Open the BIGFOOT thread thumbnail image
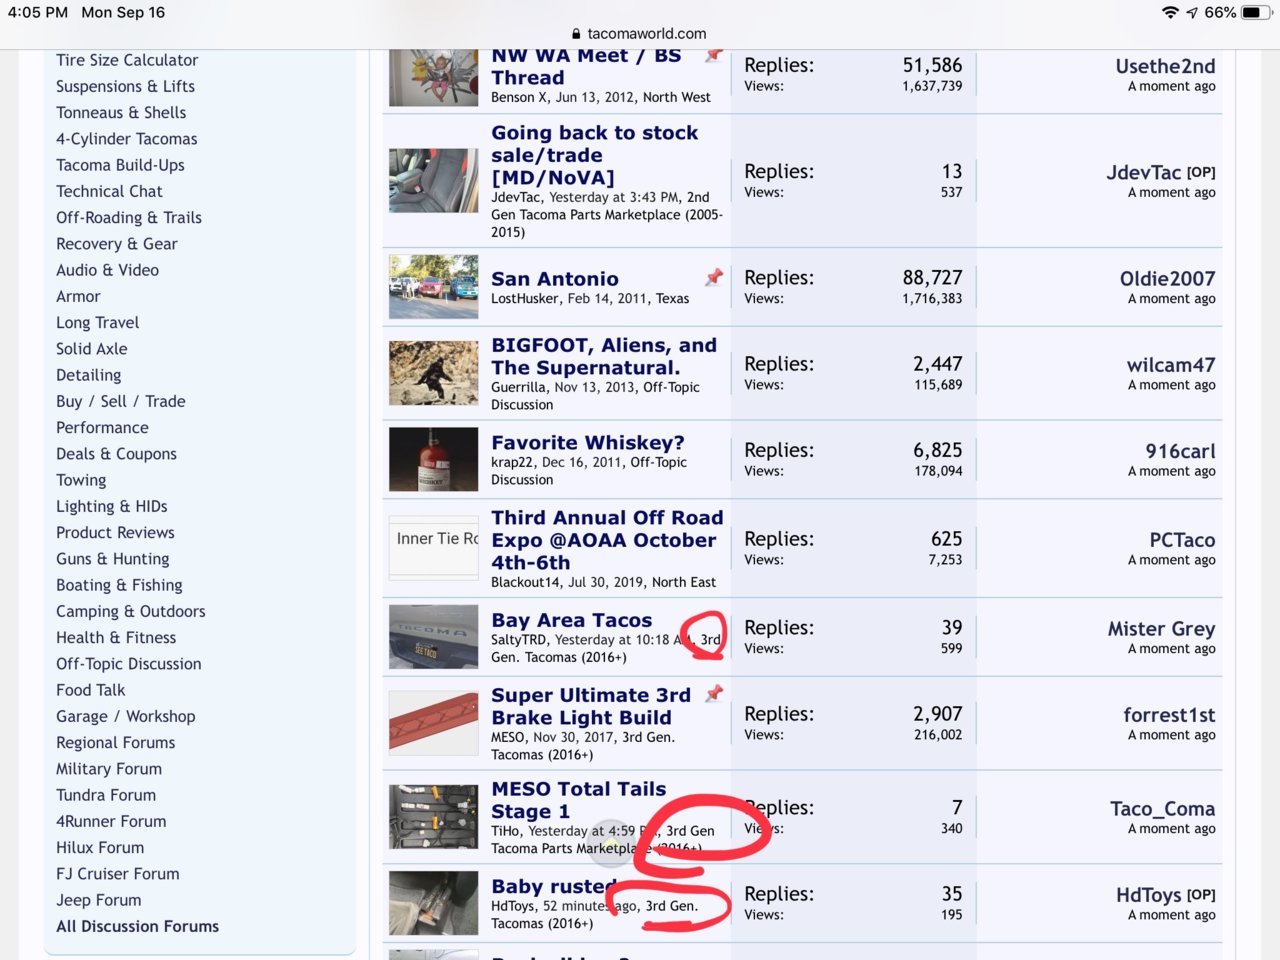The width and height of the screenshot is (1280, 960). (x=433, y=373)
